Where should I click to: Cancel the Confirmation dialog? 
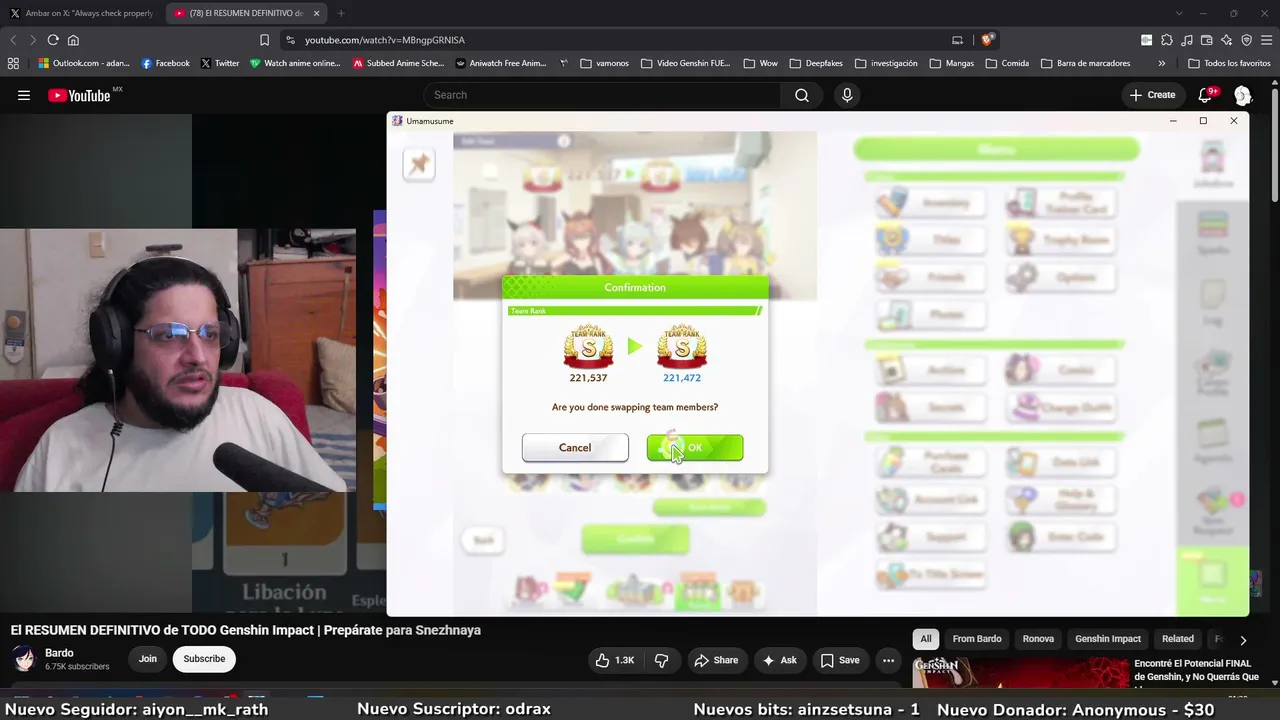pos(575,448)
